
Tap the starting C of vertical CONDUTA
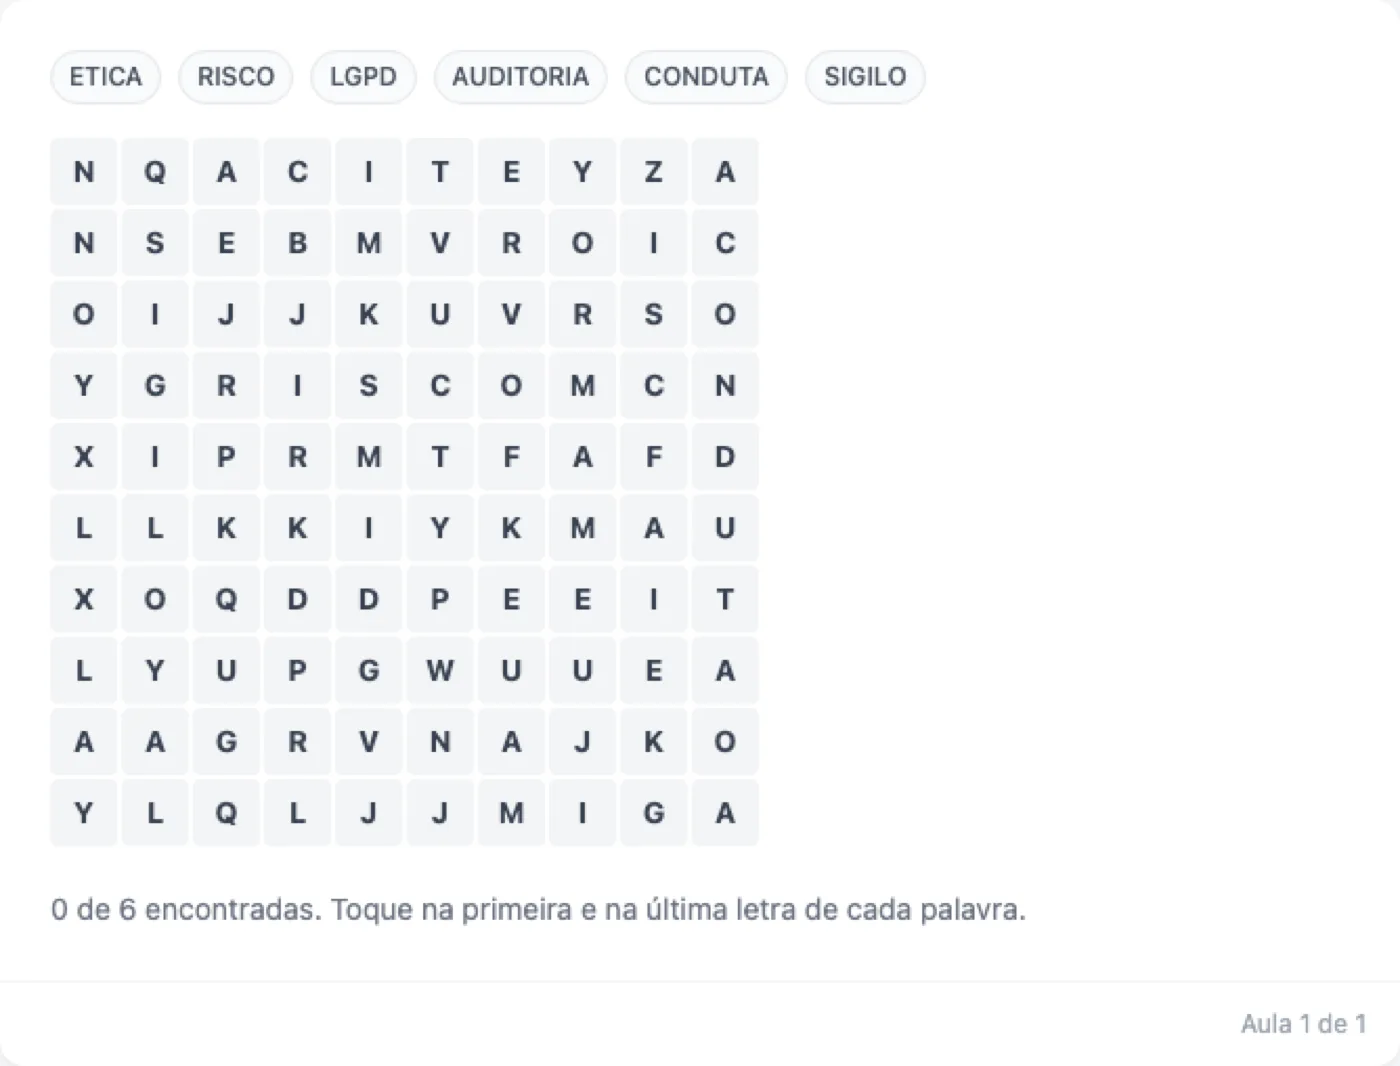pyautogui.click(x=725, y=243)
